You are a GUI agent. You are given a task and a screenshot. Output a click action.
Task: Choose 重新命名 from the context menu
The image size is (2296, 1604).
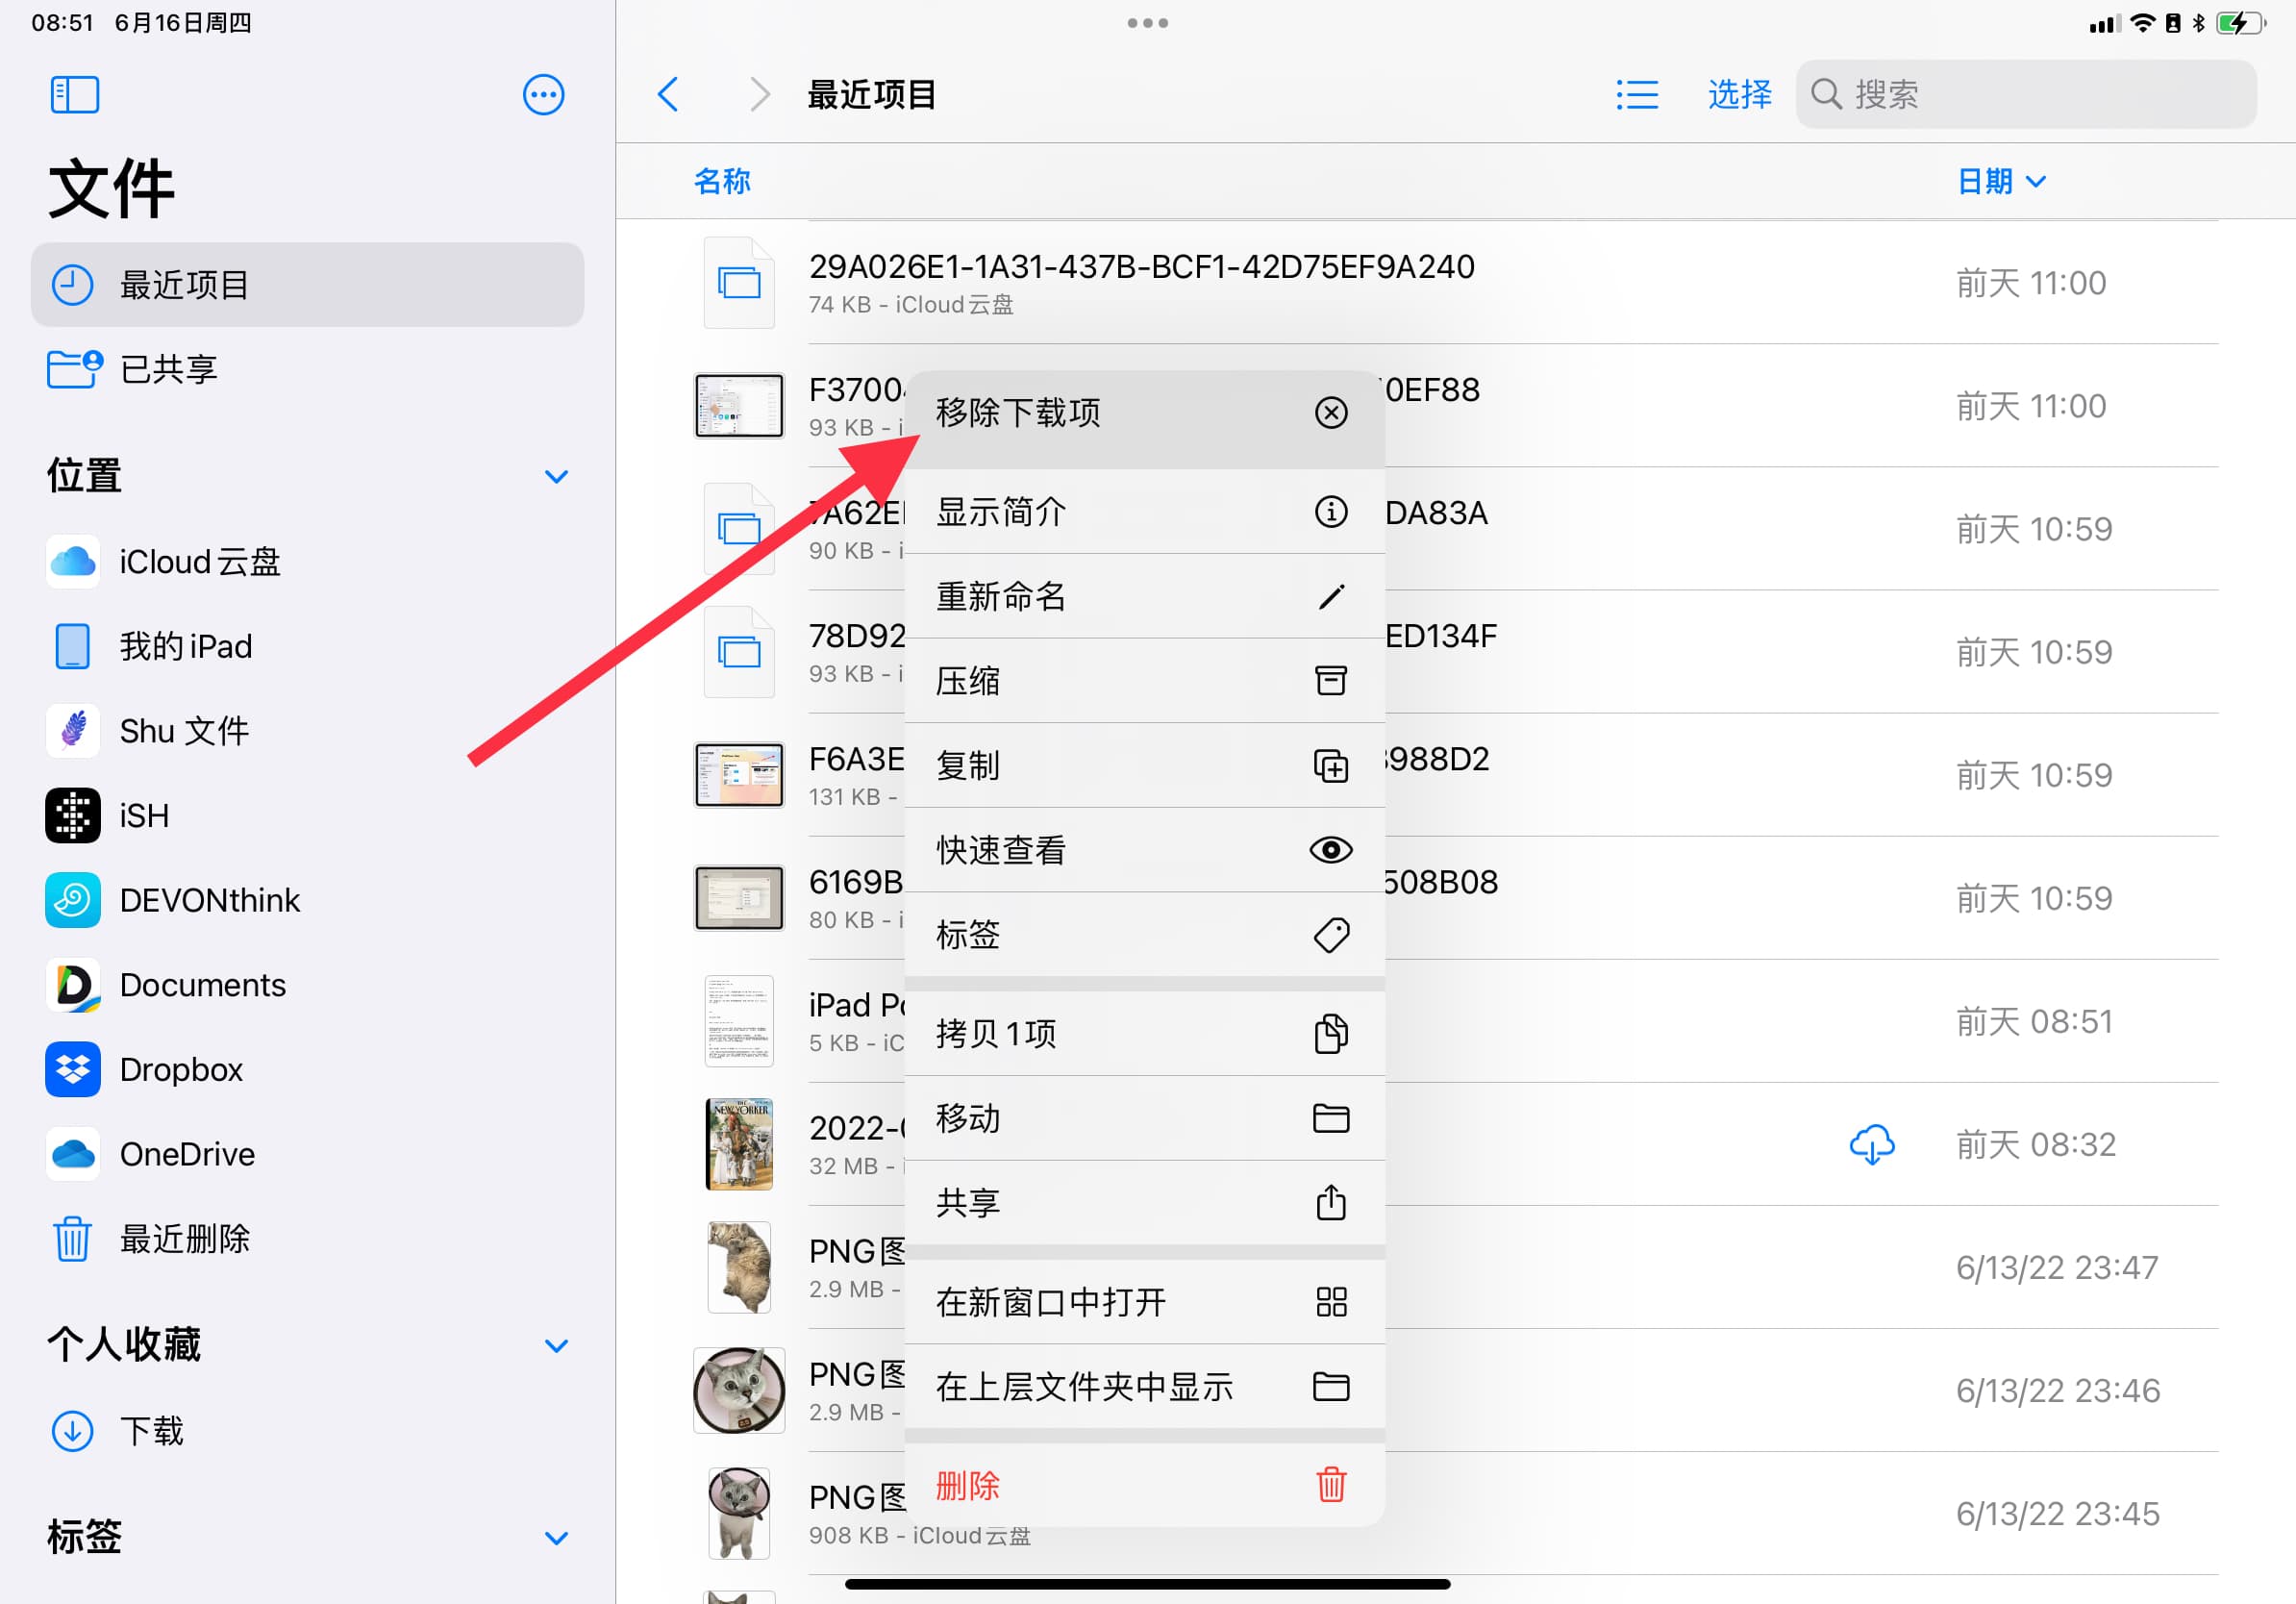(x=1144, y=597)
